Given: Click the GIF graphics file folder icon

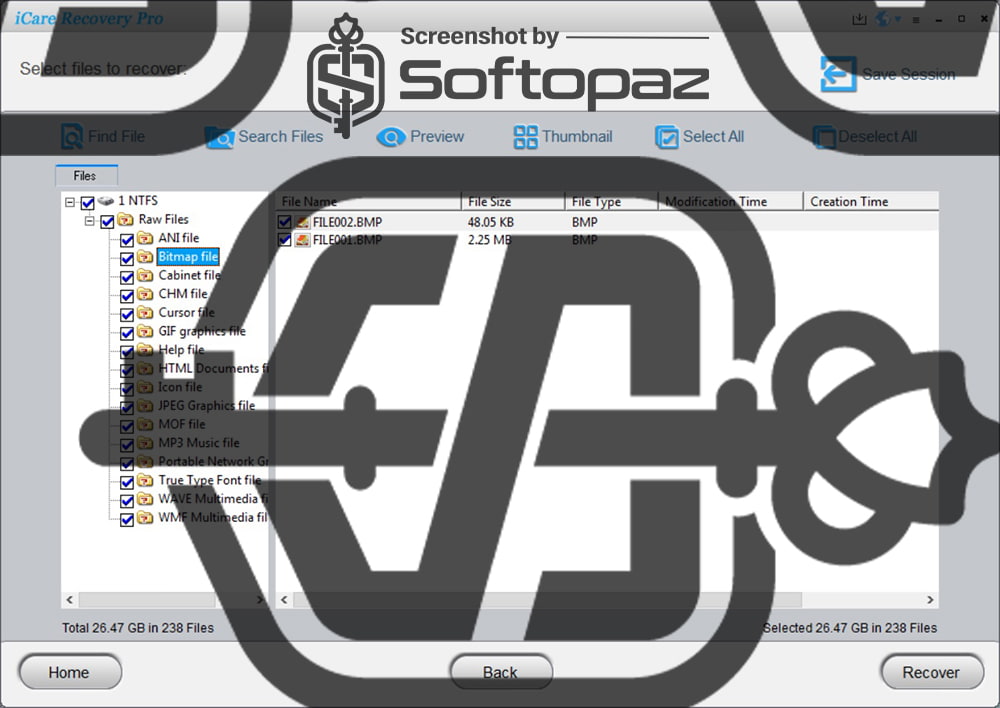Looking at the screenshot, I should (145, 331).
